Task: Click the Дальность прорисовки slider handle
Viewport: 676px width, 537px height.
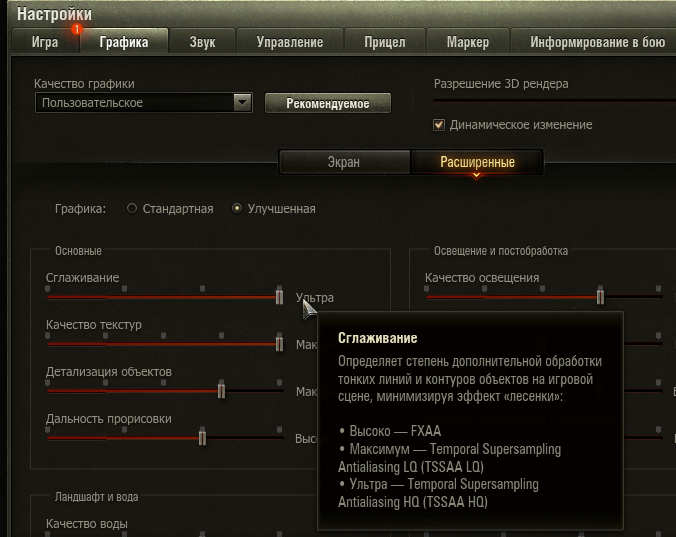Action: [x=202, y=438]
